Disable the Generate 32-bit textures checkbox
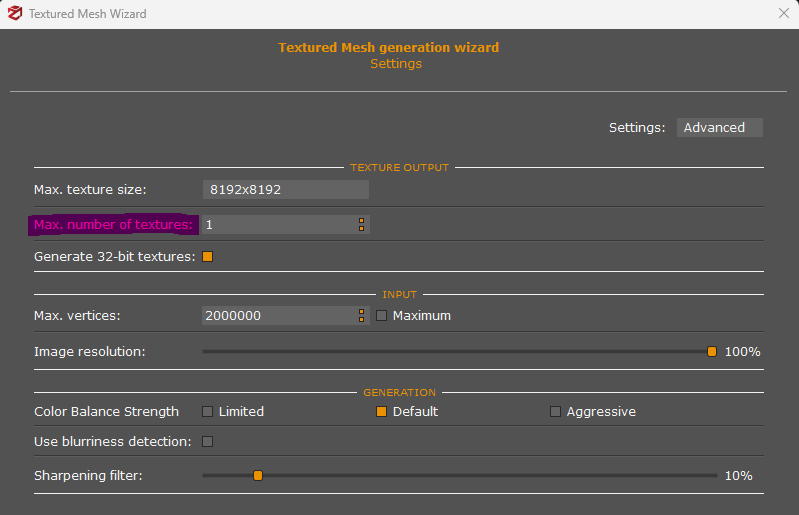This screenshot has height=515, width=799. click(208, 257)
